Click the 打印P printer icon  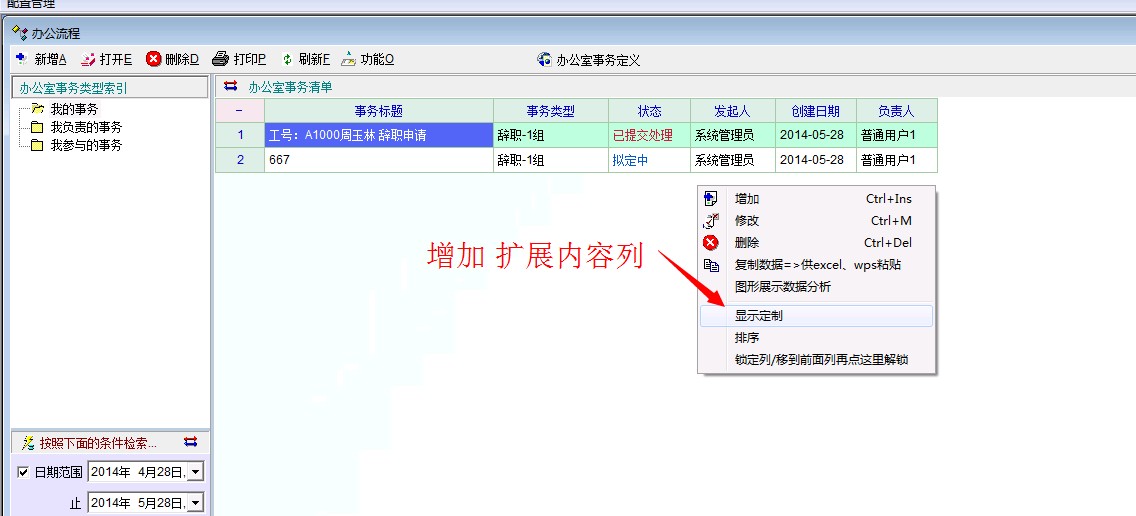pos(220,59)
